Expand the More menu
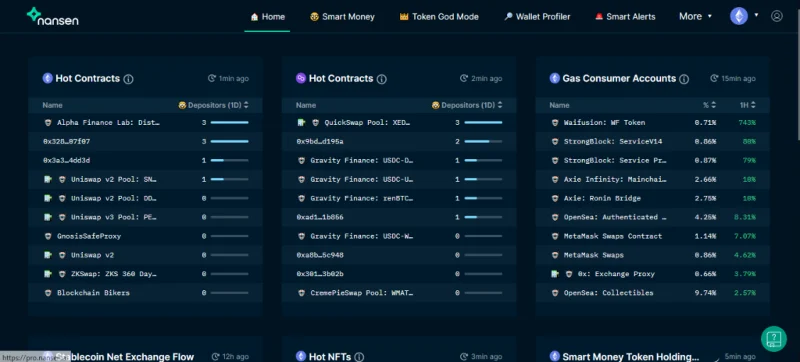Viewport: 800px width, 362px height. point(695,16)
